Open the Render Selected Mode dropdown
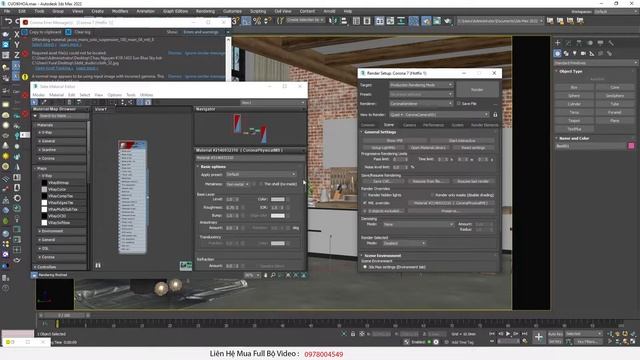The image size is (640, 360). (404, 243)
